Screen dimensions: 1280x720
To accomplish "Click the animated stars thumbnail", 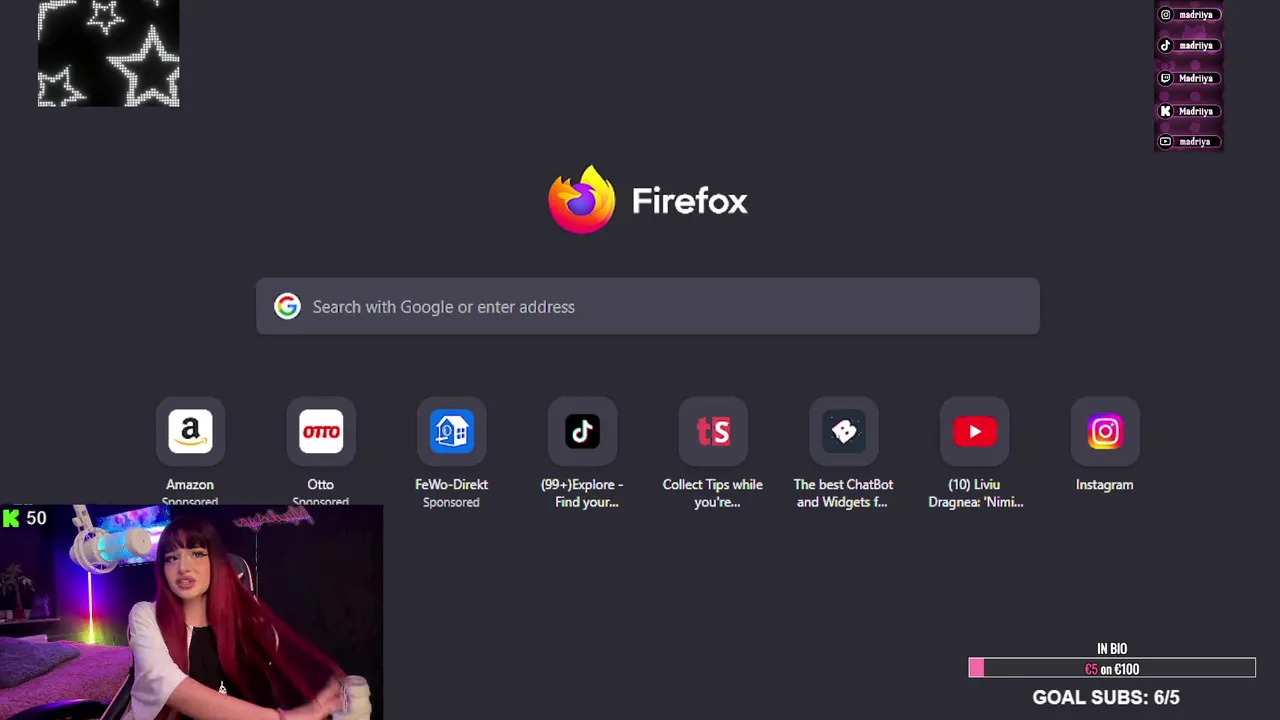I will tap(108, 53).
